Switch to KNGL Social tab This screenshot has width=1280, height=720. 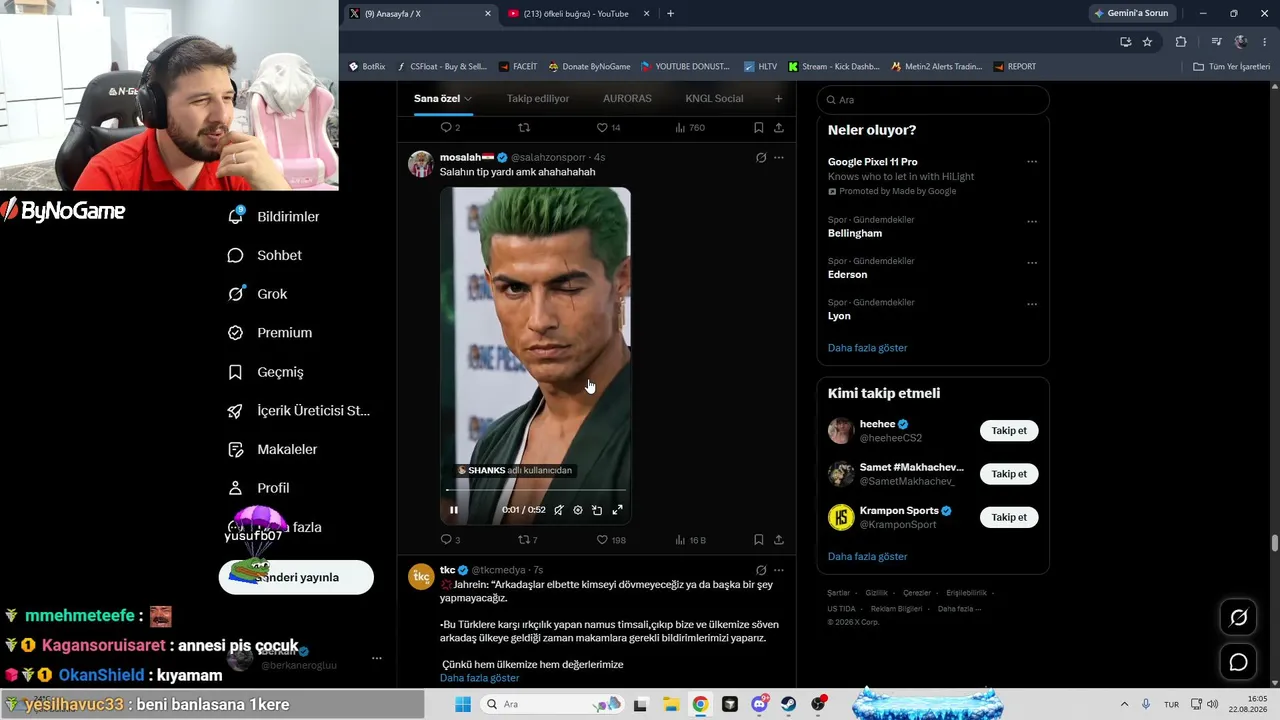coord(714,99)
